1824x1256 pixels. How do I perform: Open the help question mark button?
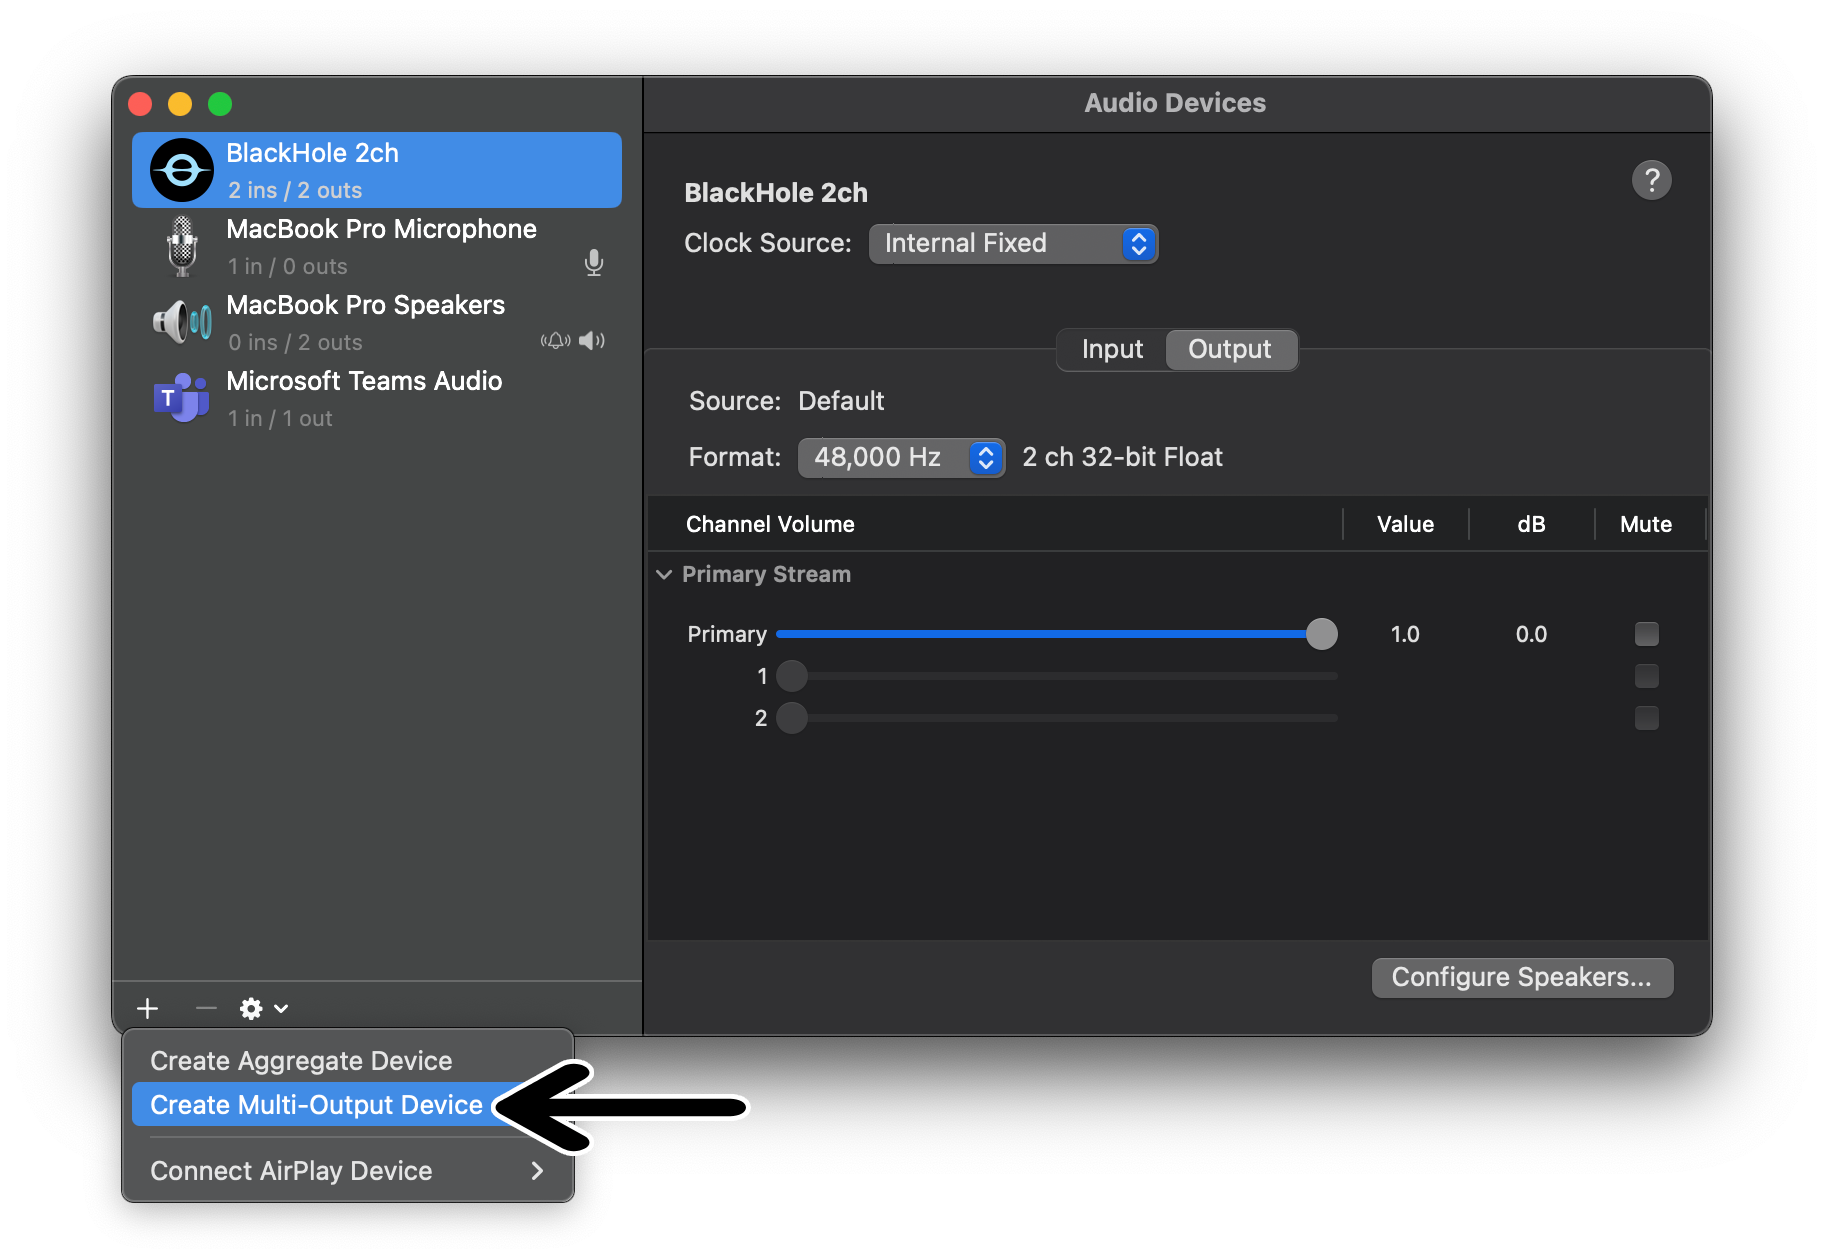[1651, 179]
